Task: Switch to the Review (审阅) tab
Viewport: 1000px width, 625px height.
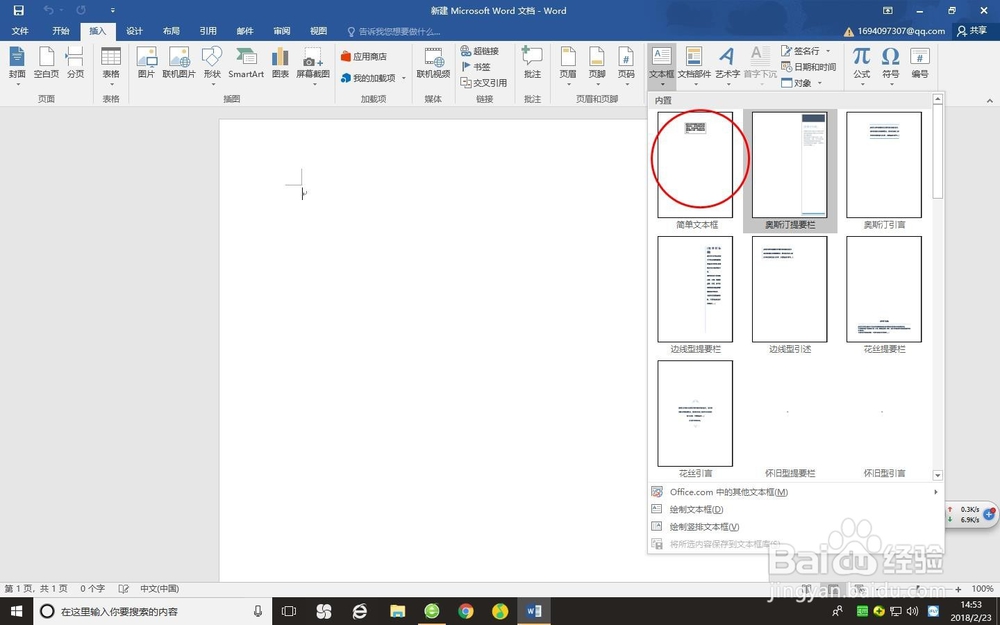Action: (282, 31)
